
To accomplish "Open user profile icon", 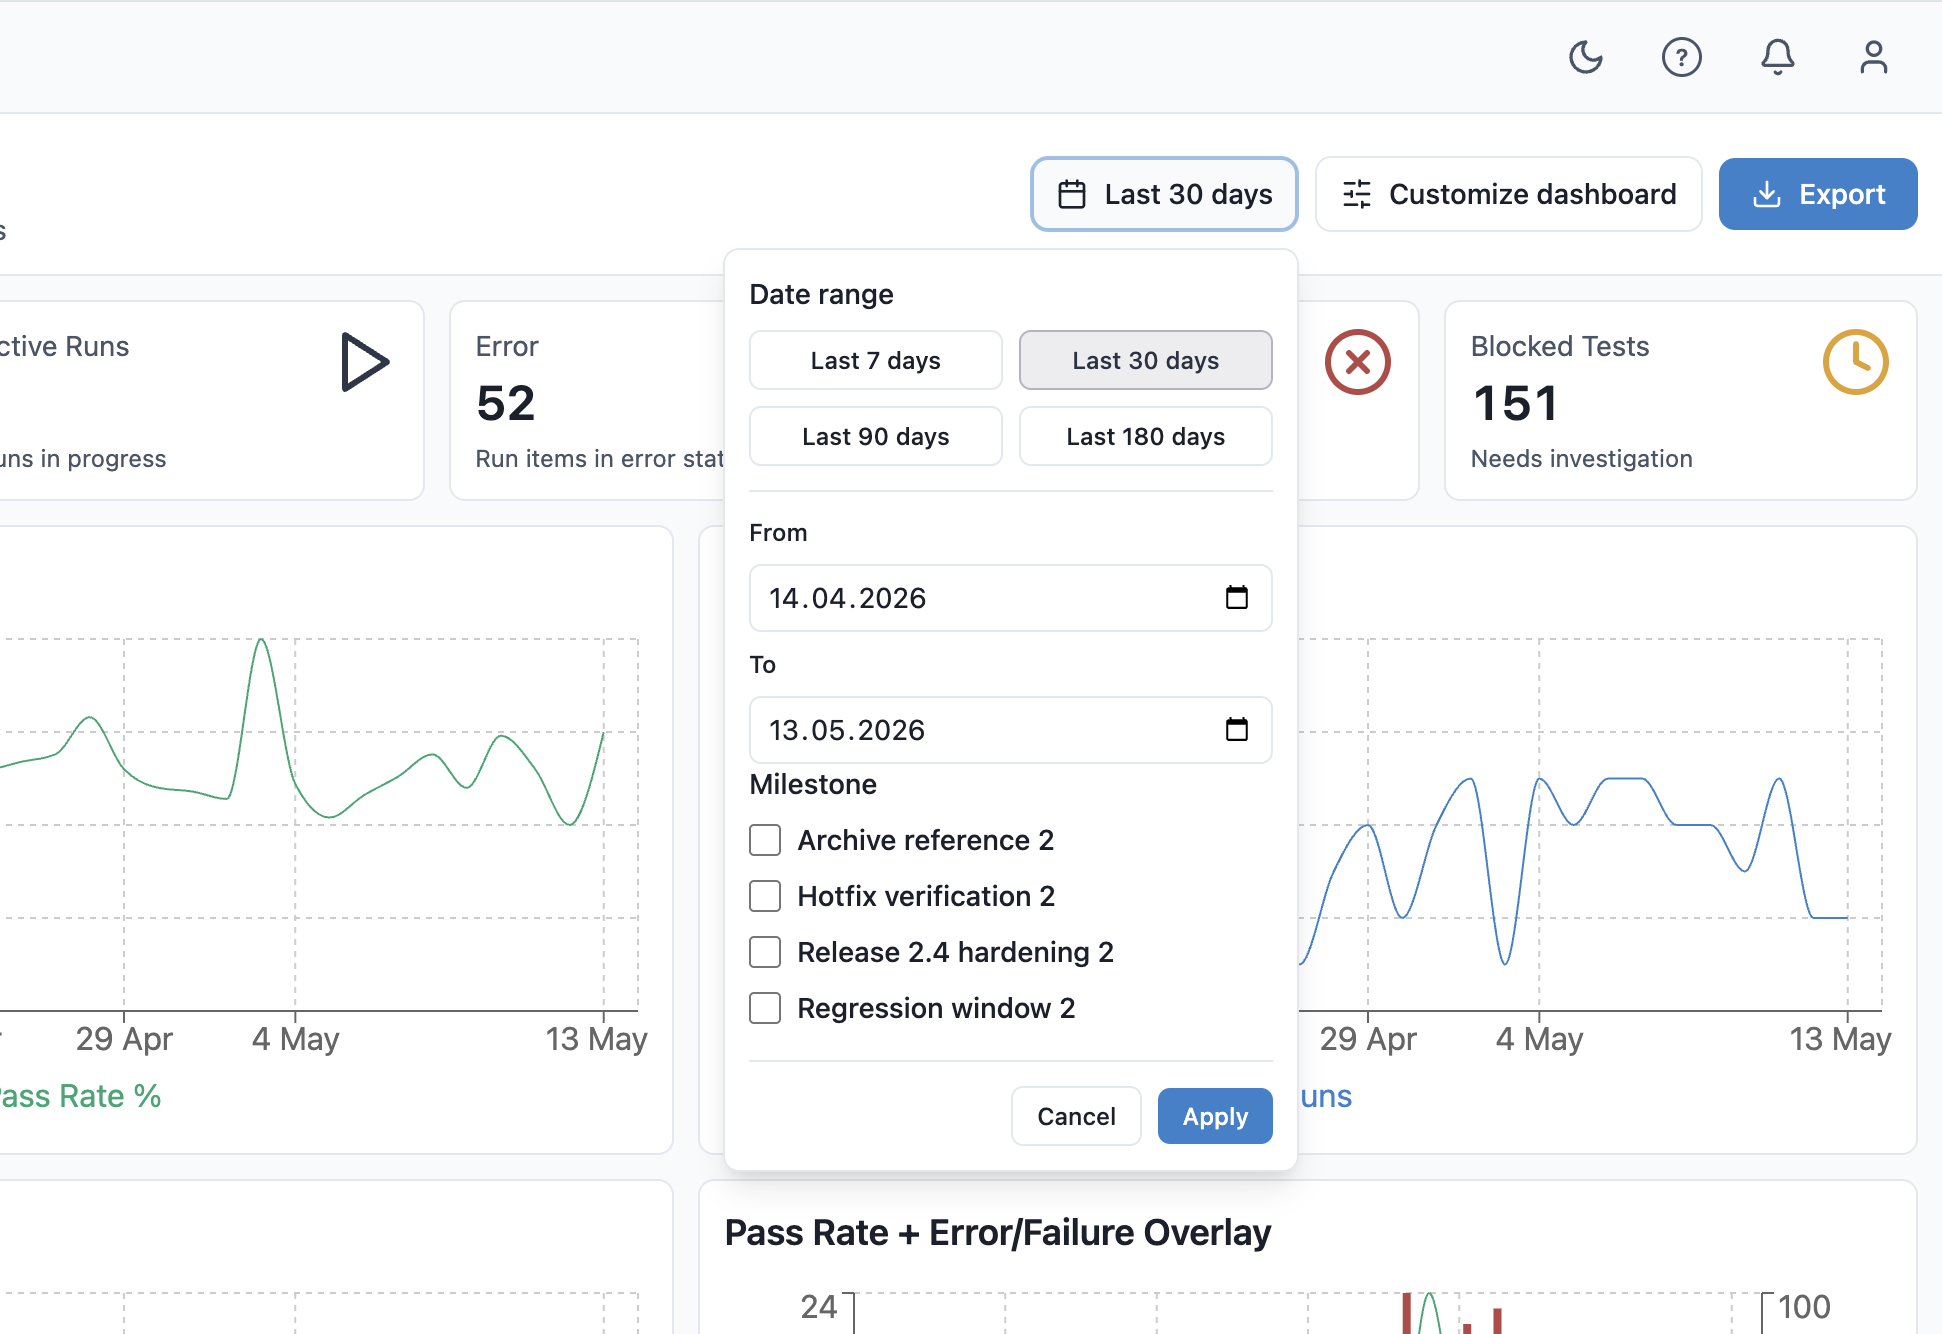I will (1874, 57).
